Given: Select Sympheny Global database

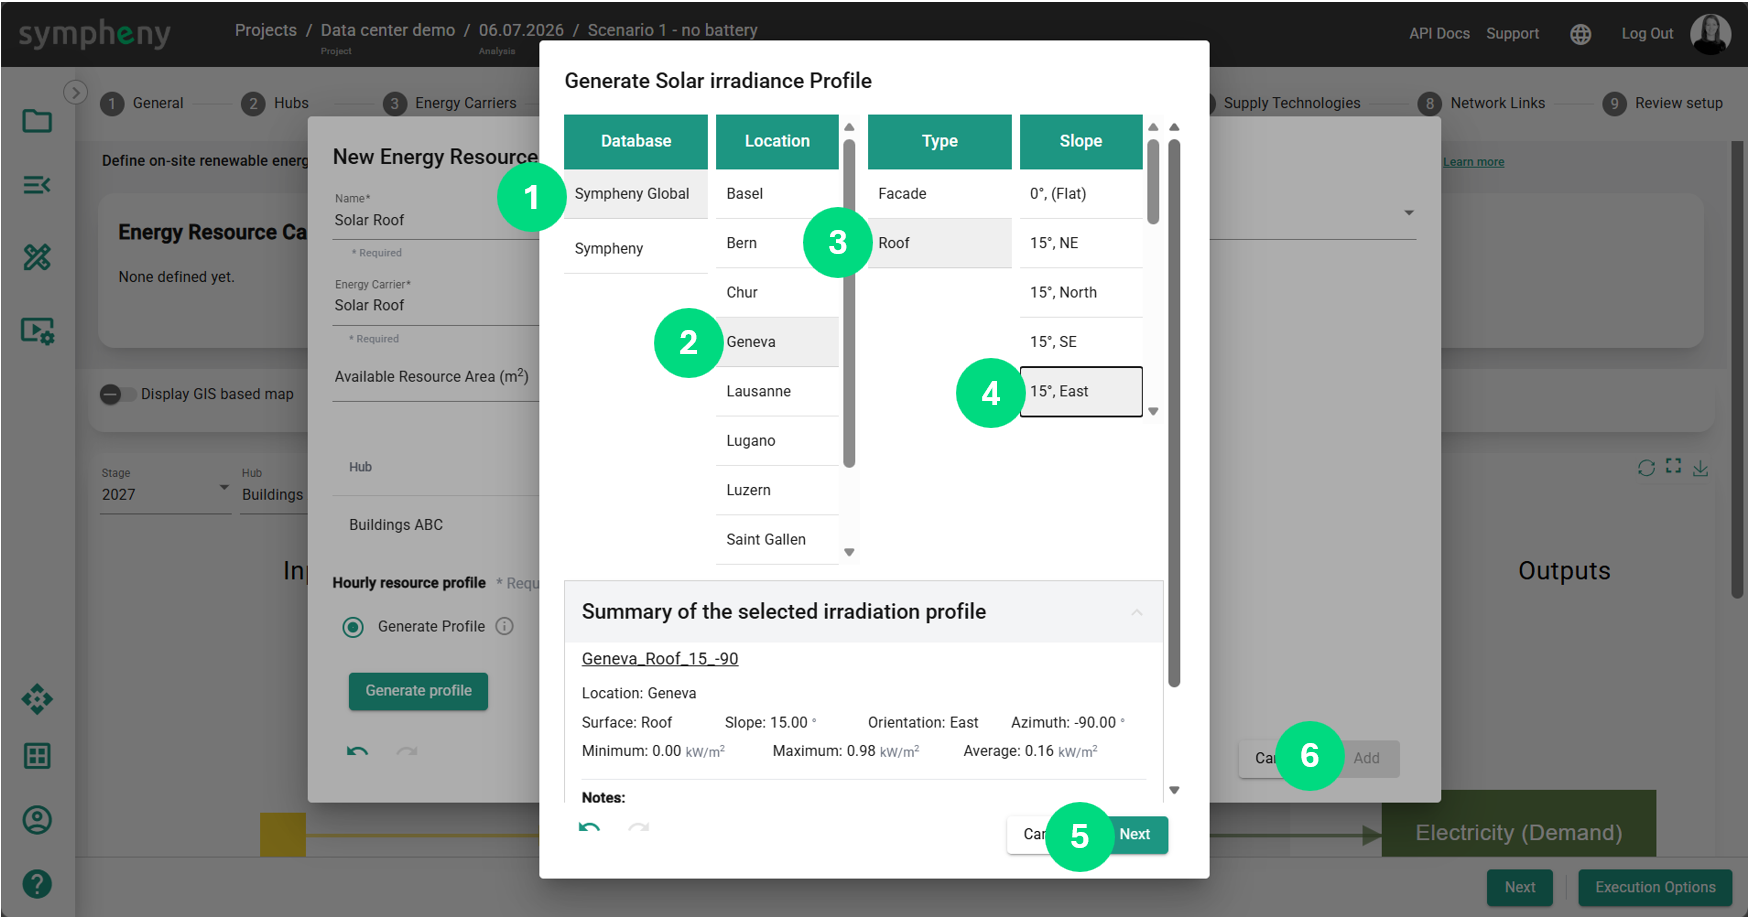Looking at the screenshot, I should 636,194.
